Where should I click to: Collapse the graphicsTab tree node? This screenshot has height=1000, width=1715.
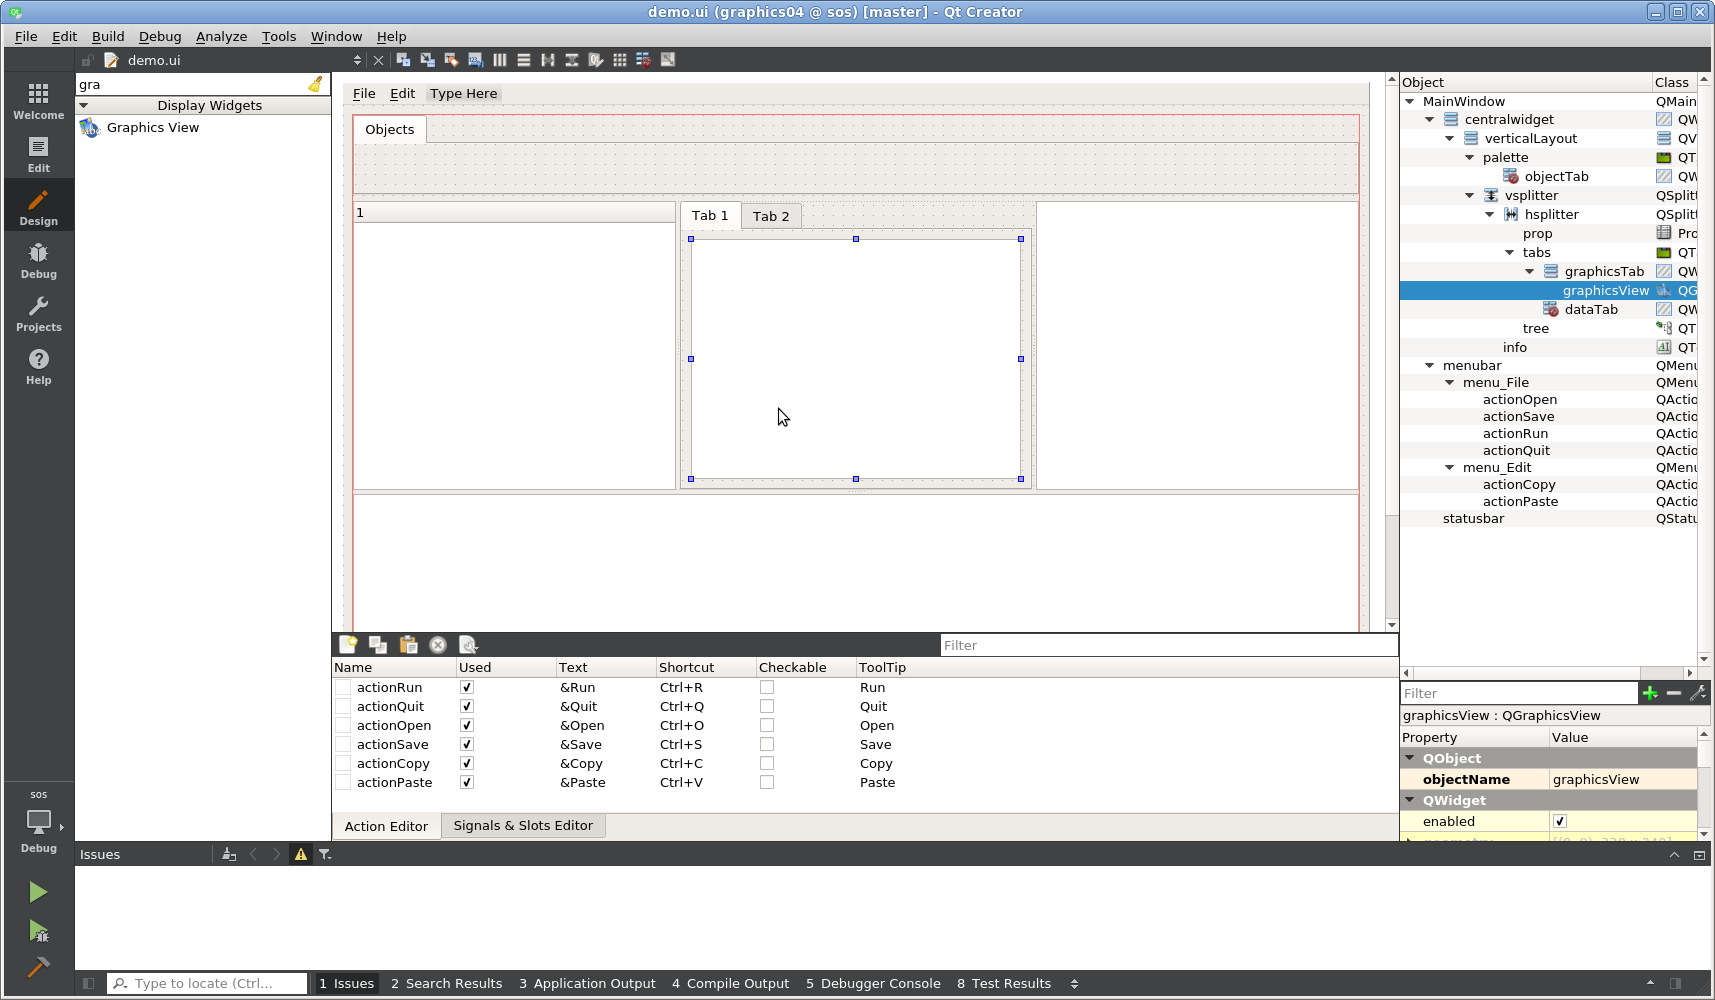(x=1530, y=271)
